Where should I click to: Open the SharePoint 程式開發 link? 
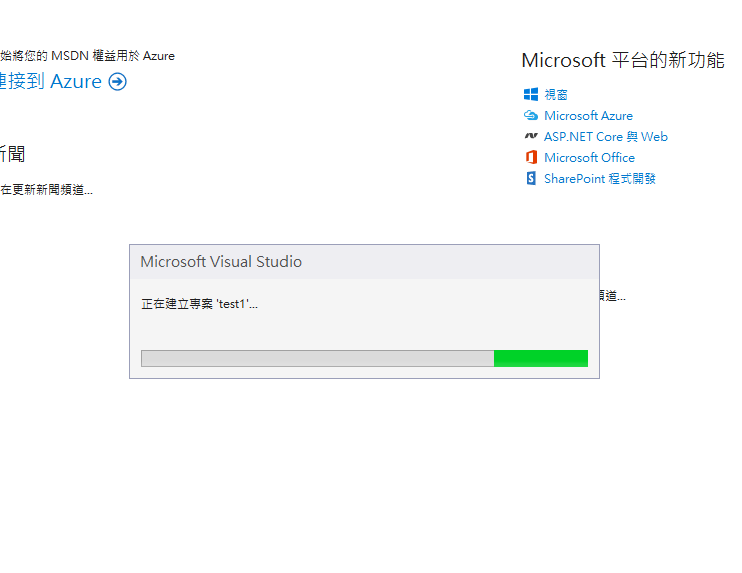[x=600, y=179]
